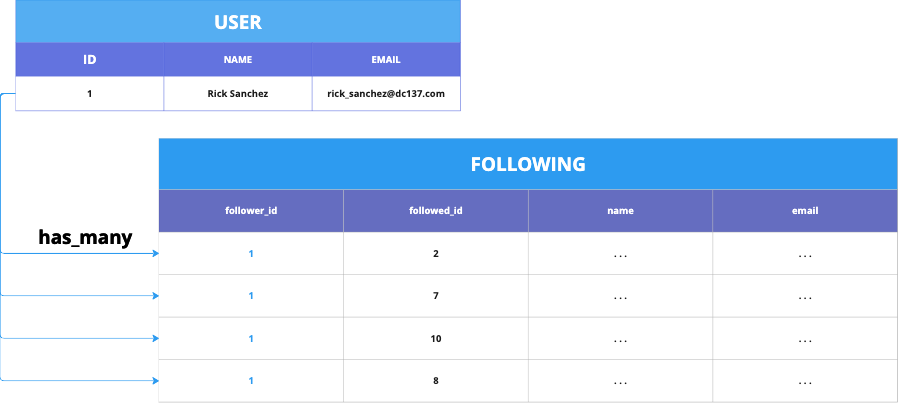Click the has_many relationship label
Screen dimensions: 899x403
[x=85, y=237]
